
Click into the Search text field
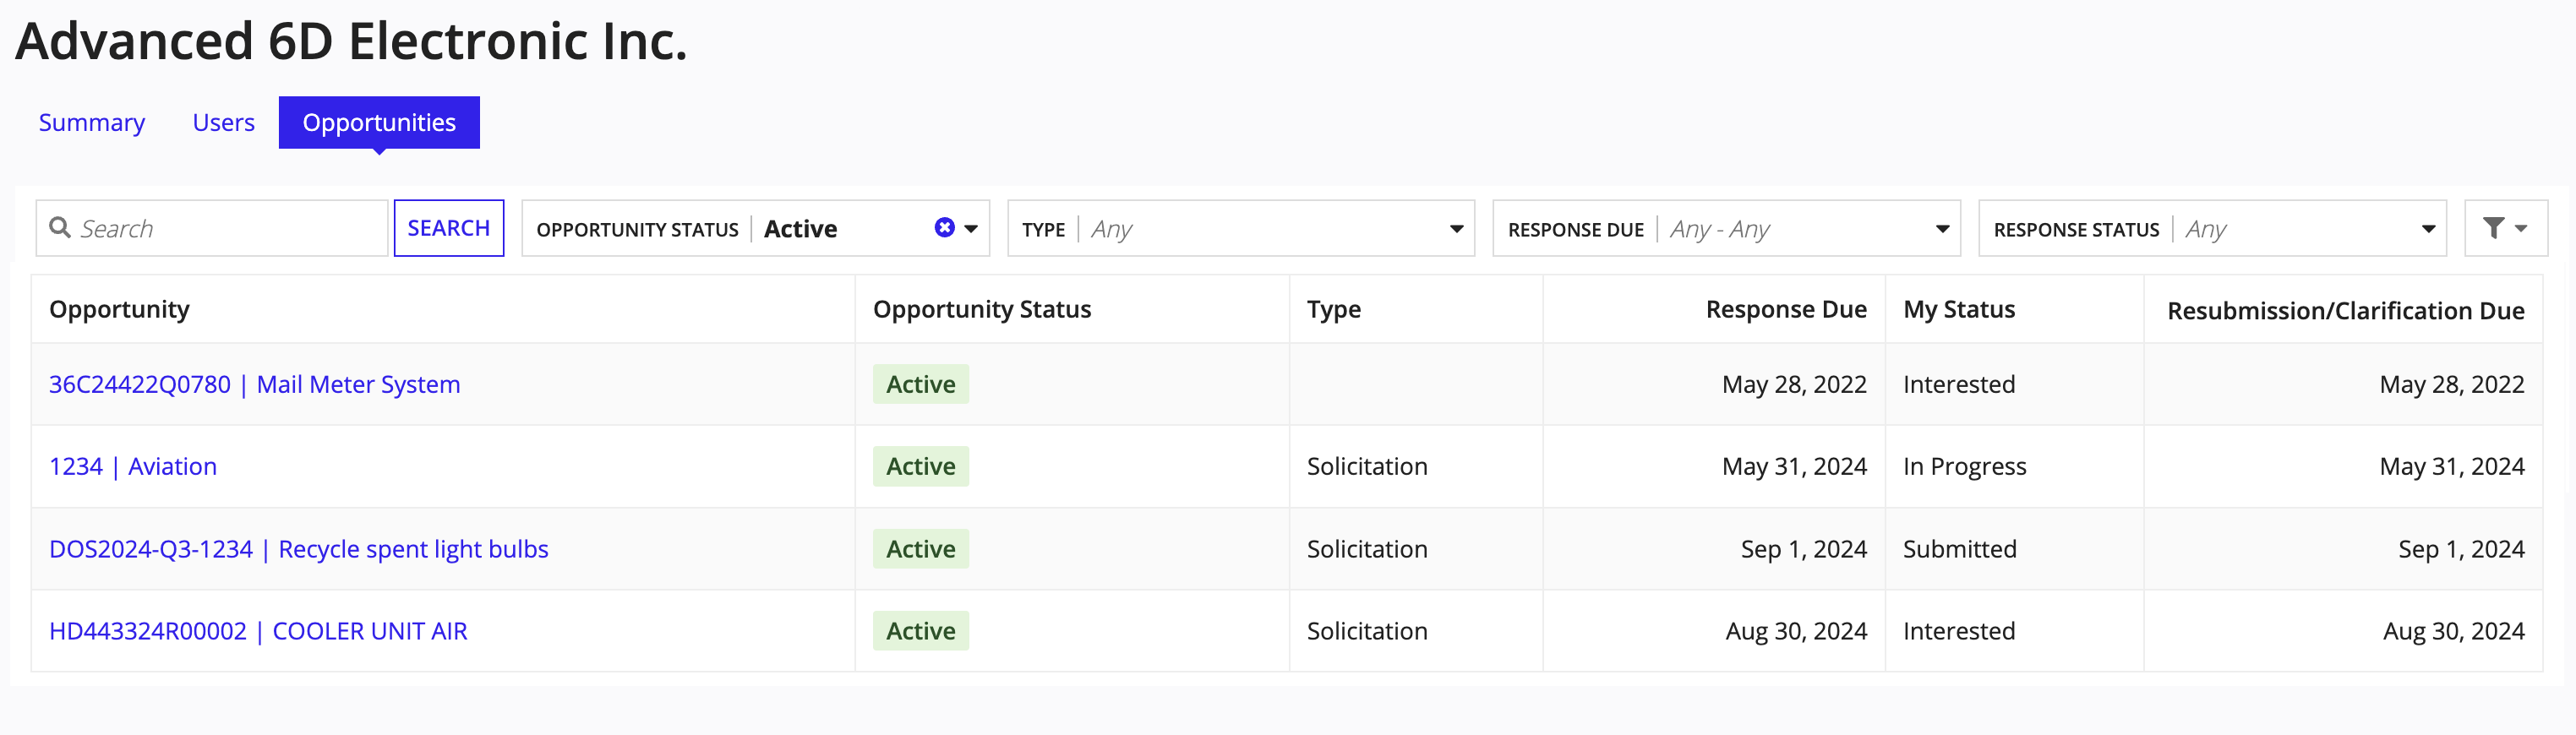230,229
